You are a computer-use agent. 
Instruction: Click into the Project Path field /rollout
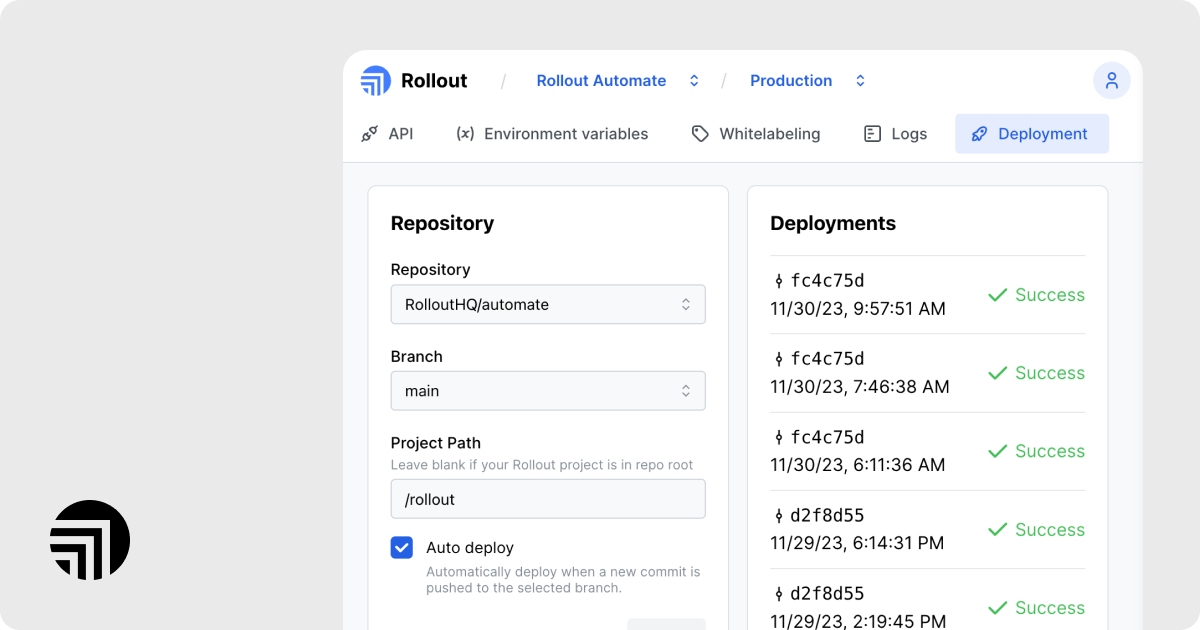[548, 499]
